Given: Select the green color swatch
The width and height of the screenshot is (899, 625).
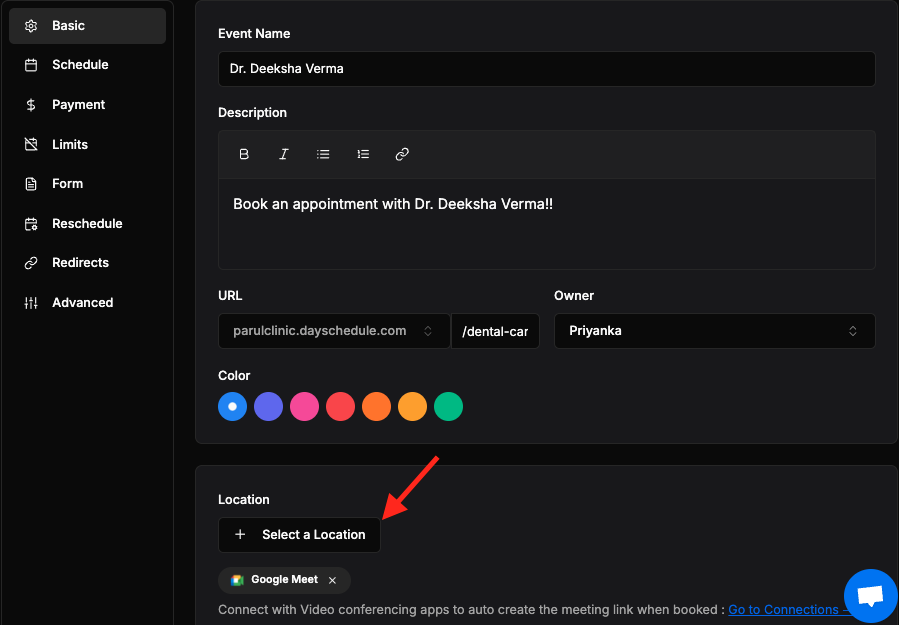Looking at the screenshot, I should point(448,407).
